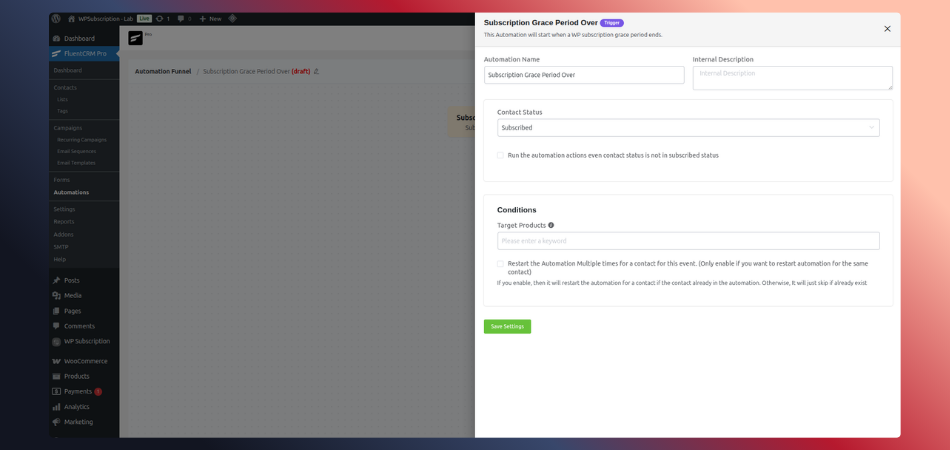The image size is (950, 450).
Task: Enable restart automation multiple times checkbox
Action: pyautogui.click(x=500, y=264)
